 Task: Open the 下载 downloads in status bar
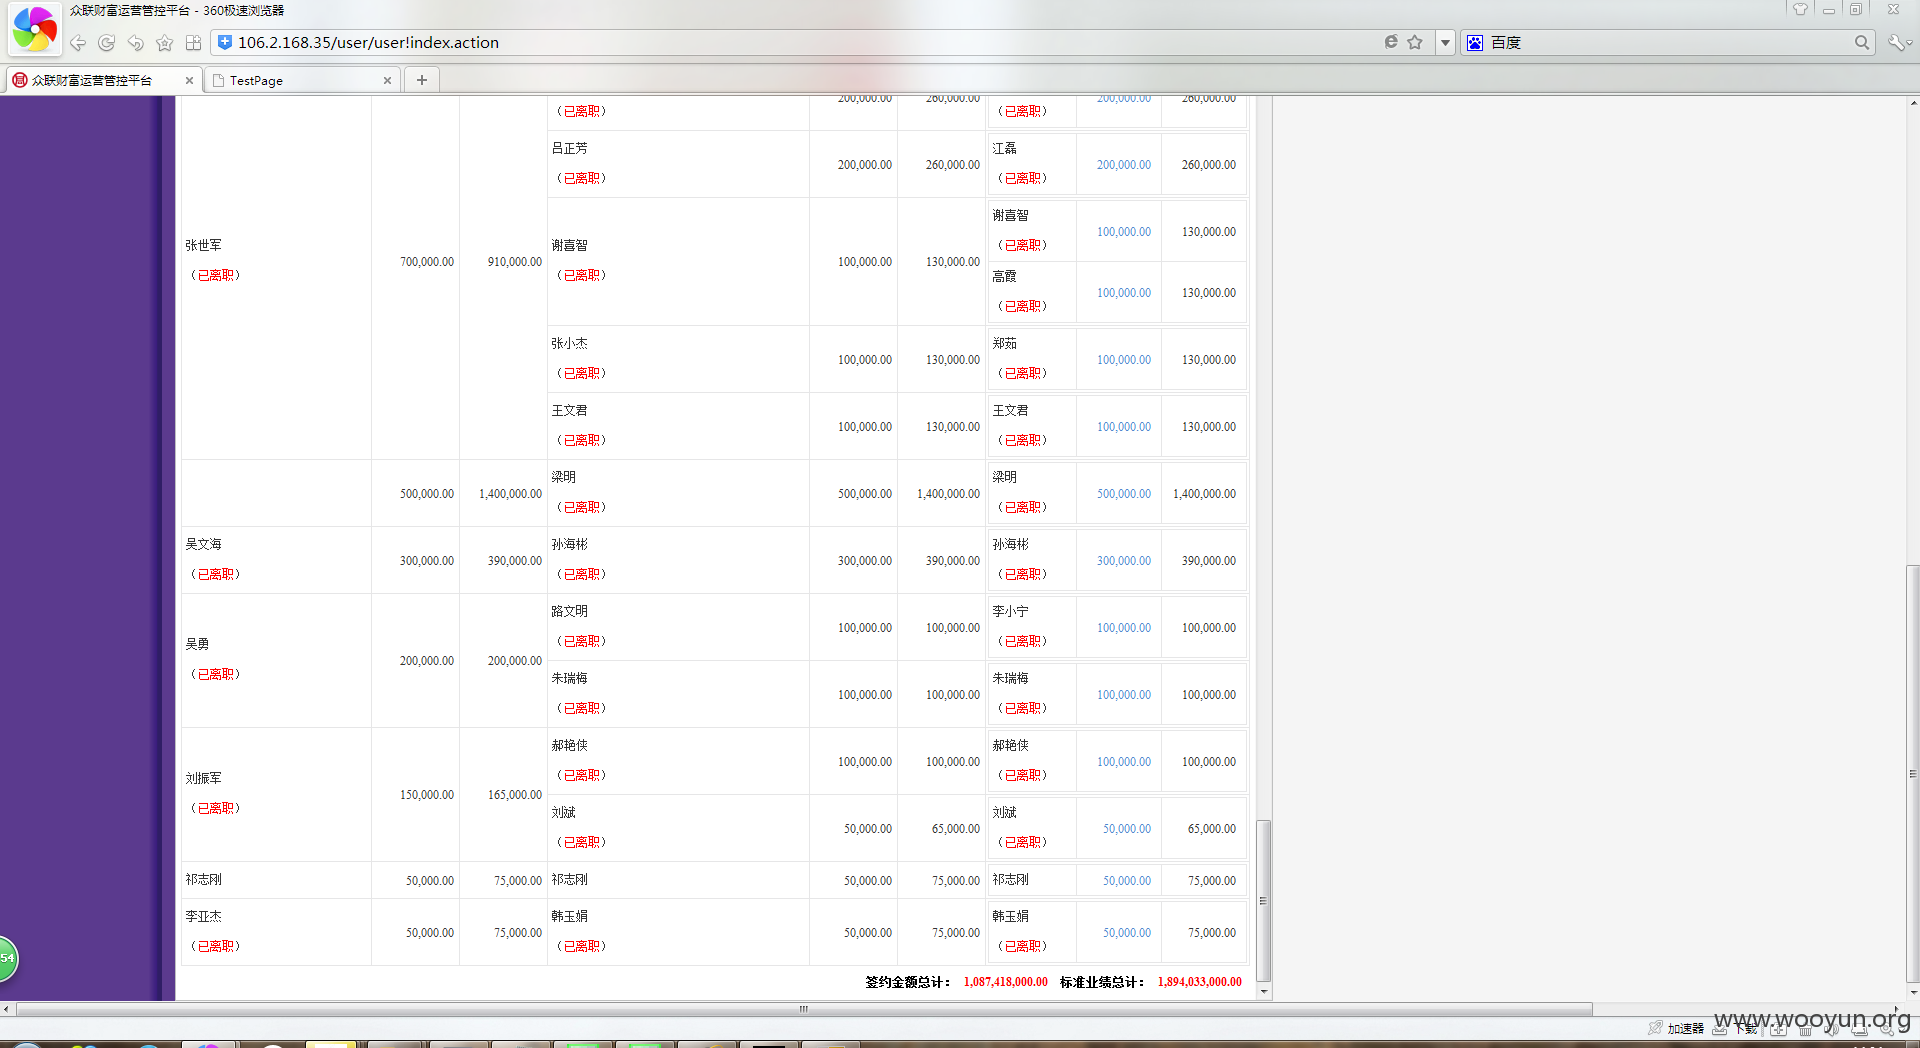click(1746, 1028)
